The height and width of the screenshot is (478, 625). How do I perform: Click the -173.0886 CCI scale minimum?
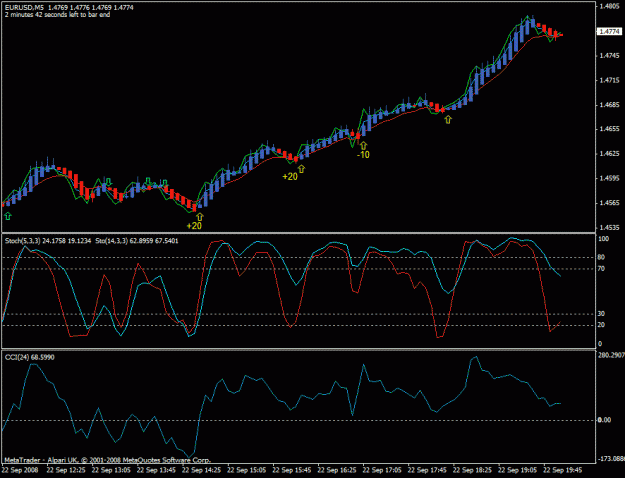pos(610,459)
